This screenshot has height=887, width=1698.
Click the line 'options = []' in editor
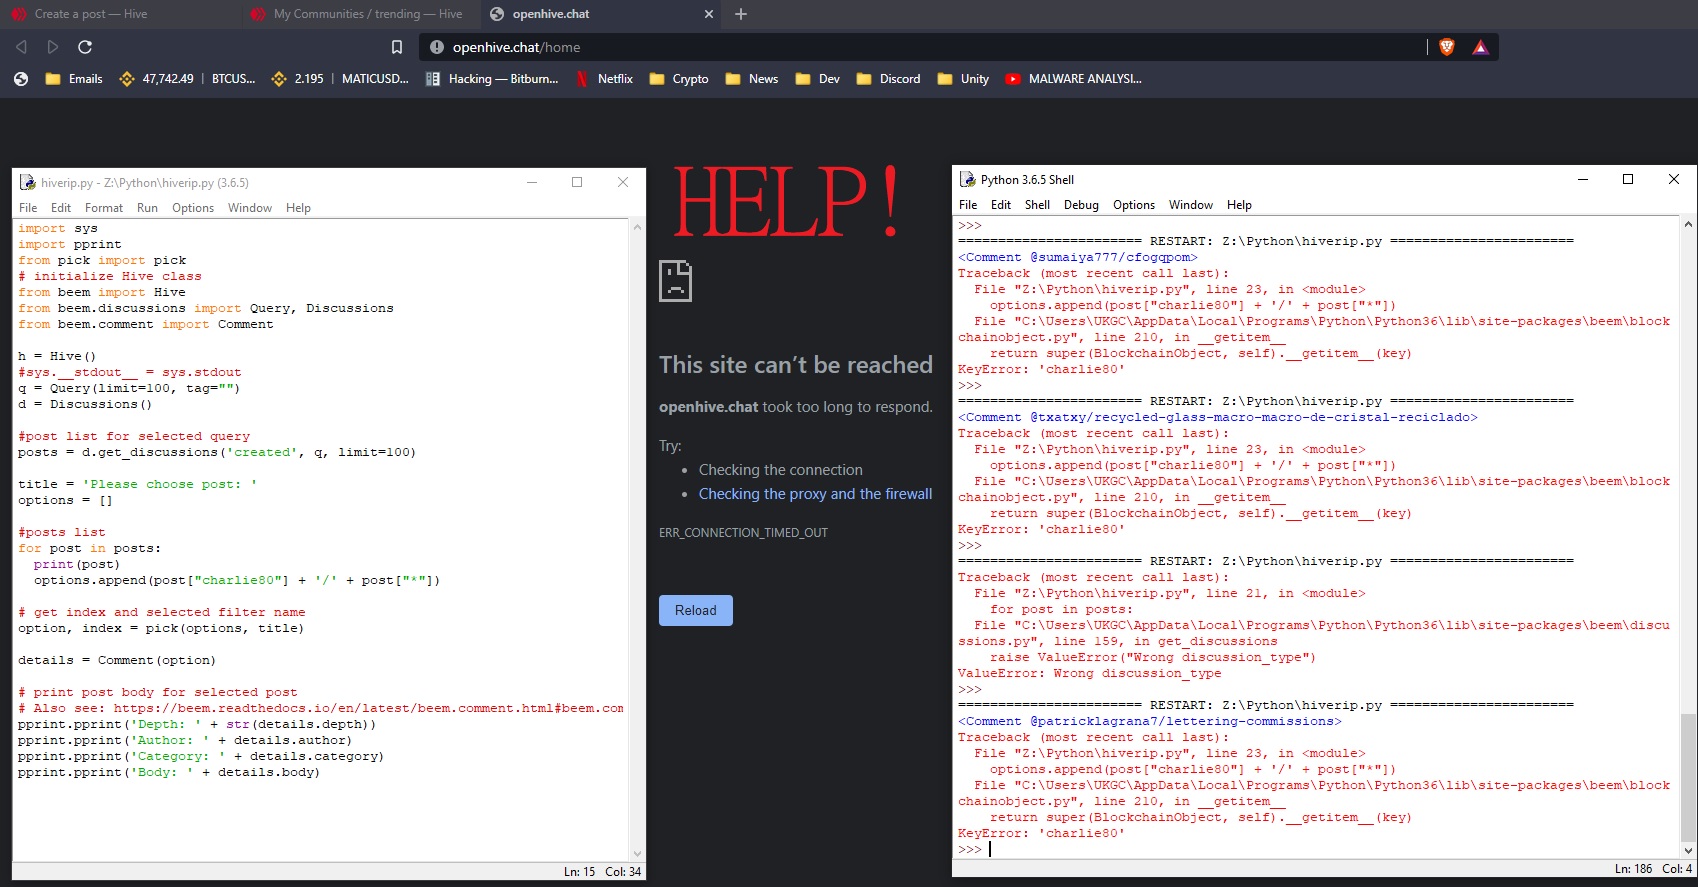coord(65,500)
